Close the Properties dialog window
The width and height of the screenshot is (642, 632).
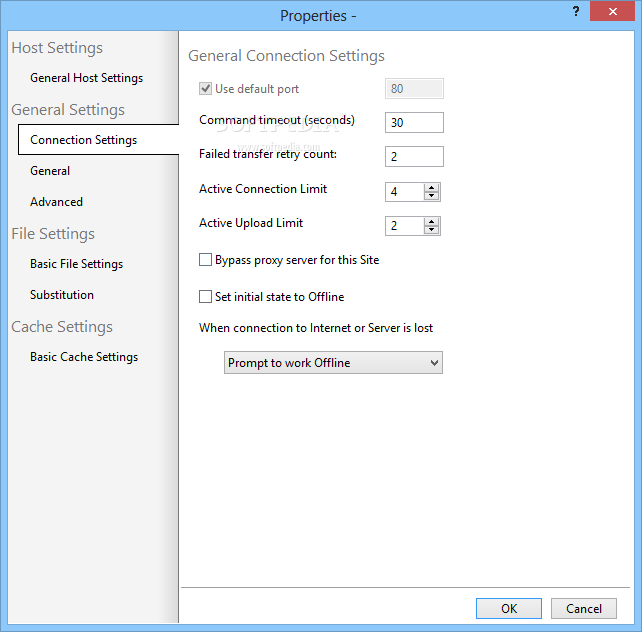pyautogui.click(x=613, y=11)
